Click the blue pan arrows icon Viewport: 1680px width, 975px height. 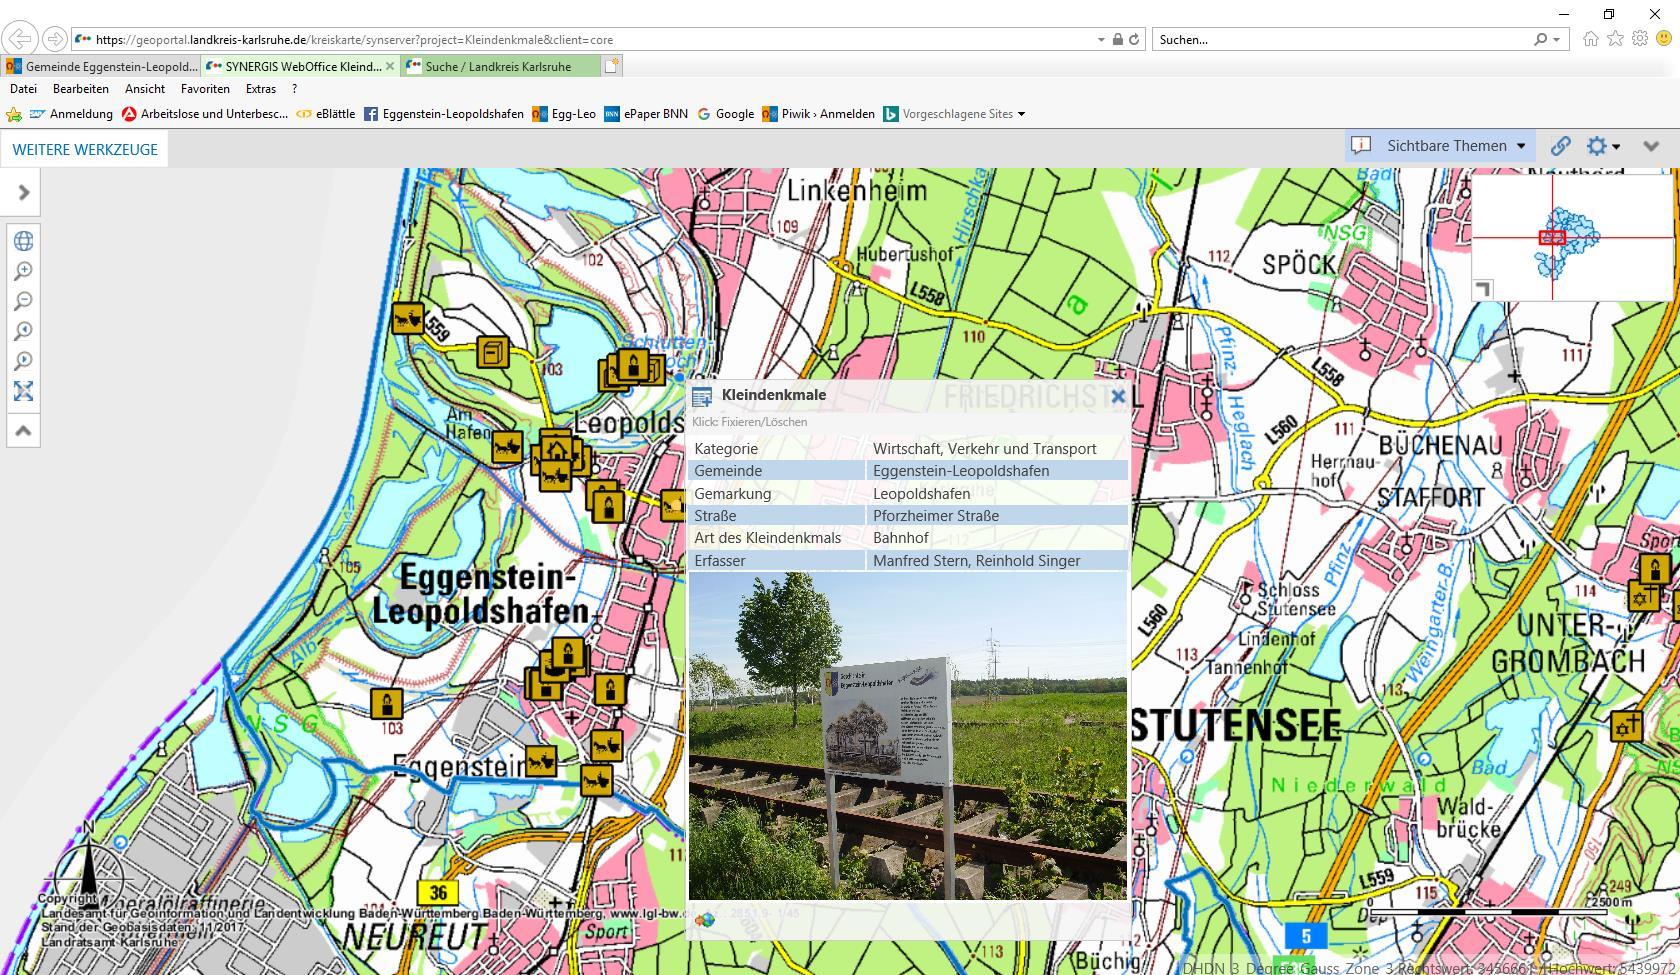pos(23,391)
